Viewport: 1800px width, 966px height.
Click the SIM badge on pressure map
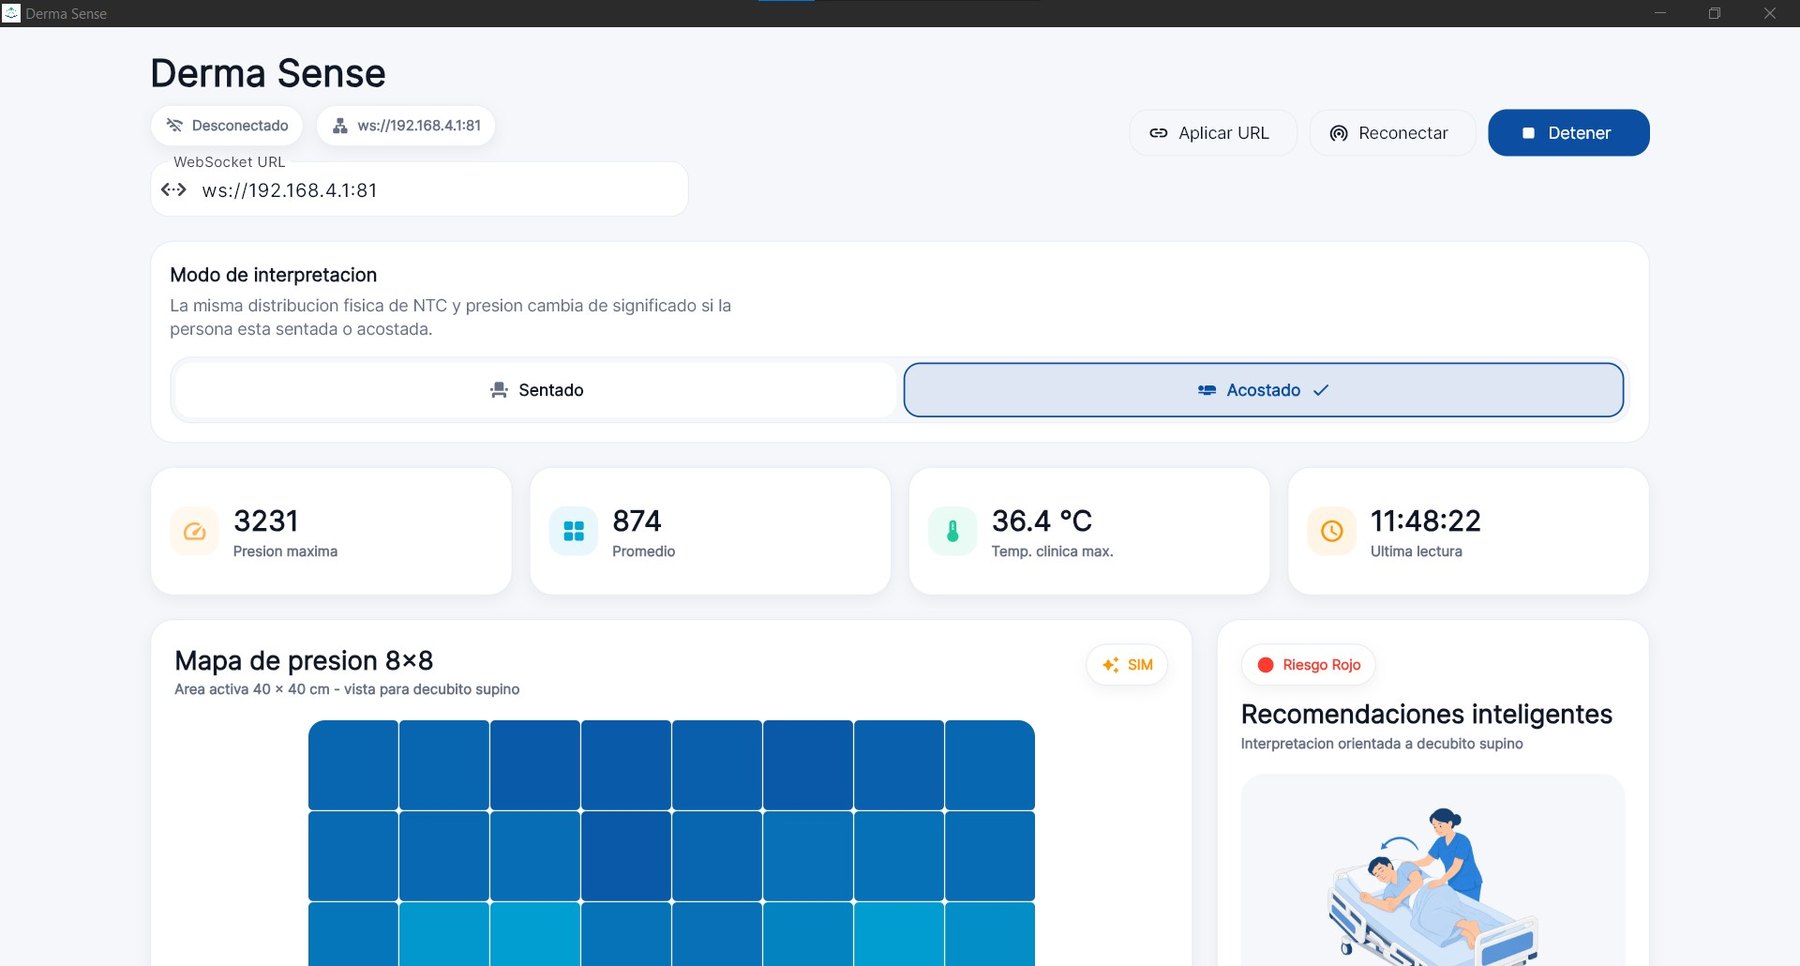point(1127,665)
